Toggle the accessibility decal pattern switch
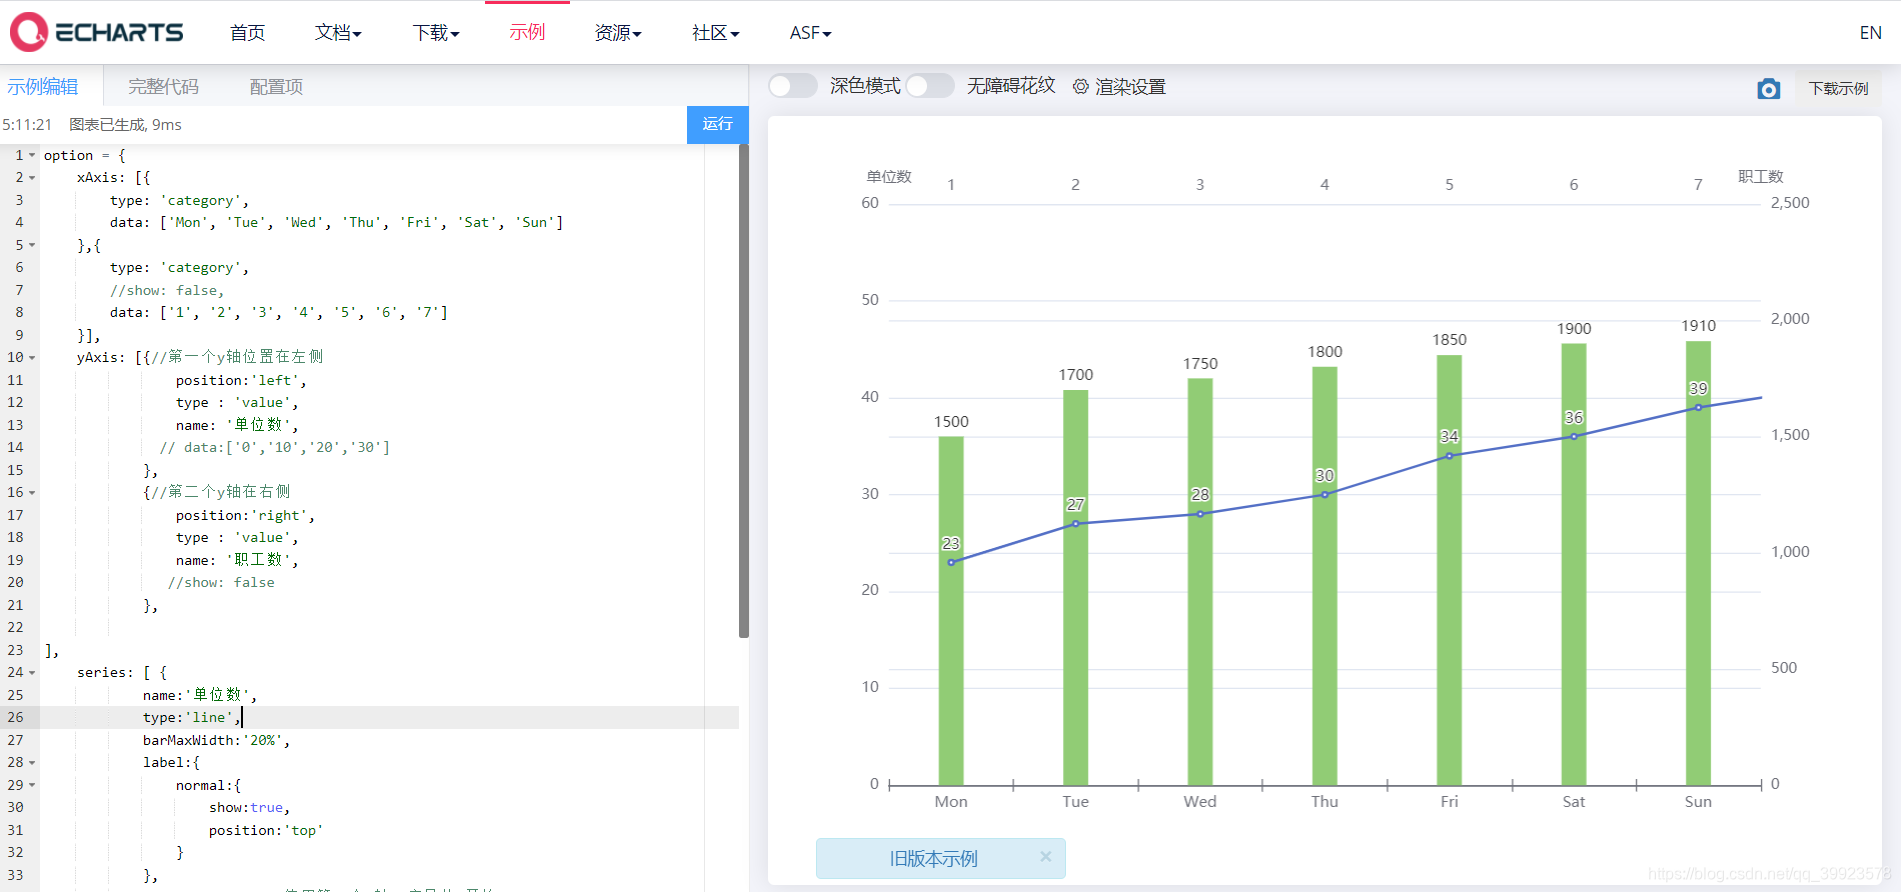Viewport: 1901px width, 892px height. pyautogui.click(x=930, y=86)
